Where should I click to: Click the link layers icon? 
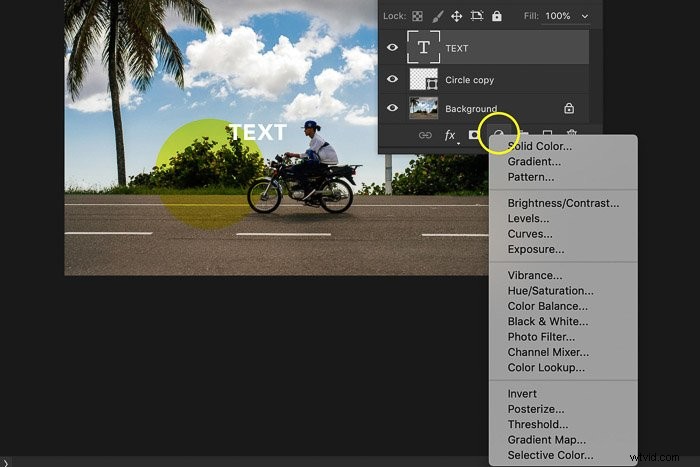[x=425, y=135]
